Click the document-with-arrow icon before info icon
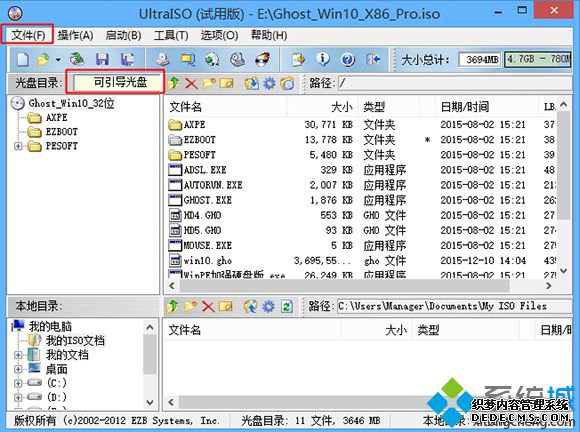This screenshot has height=432, width=580. pyautogui.click(x=298, y=59)
